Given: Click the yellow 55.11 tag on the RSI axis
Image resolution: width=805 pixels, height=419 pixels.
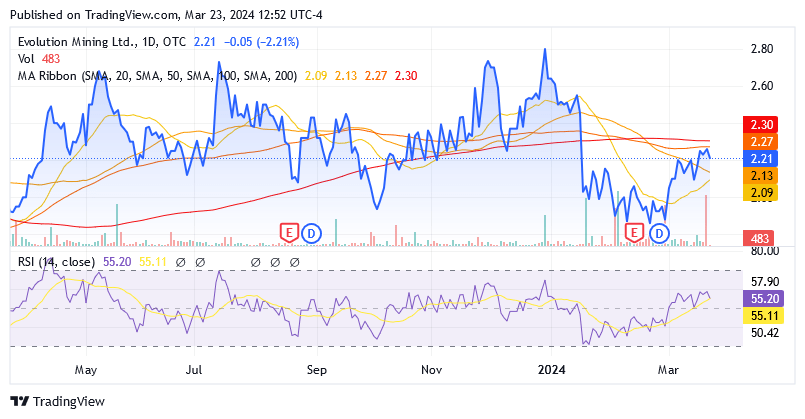Looking at the screenshot, I should 763,315.
